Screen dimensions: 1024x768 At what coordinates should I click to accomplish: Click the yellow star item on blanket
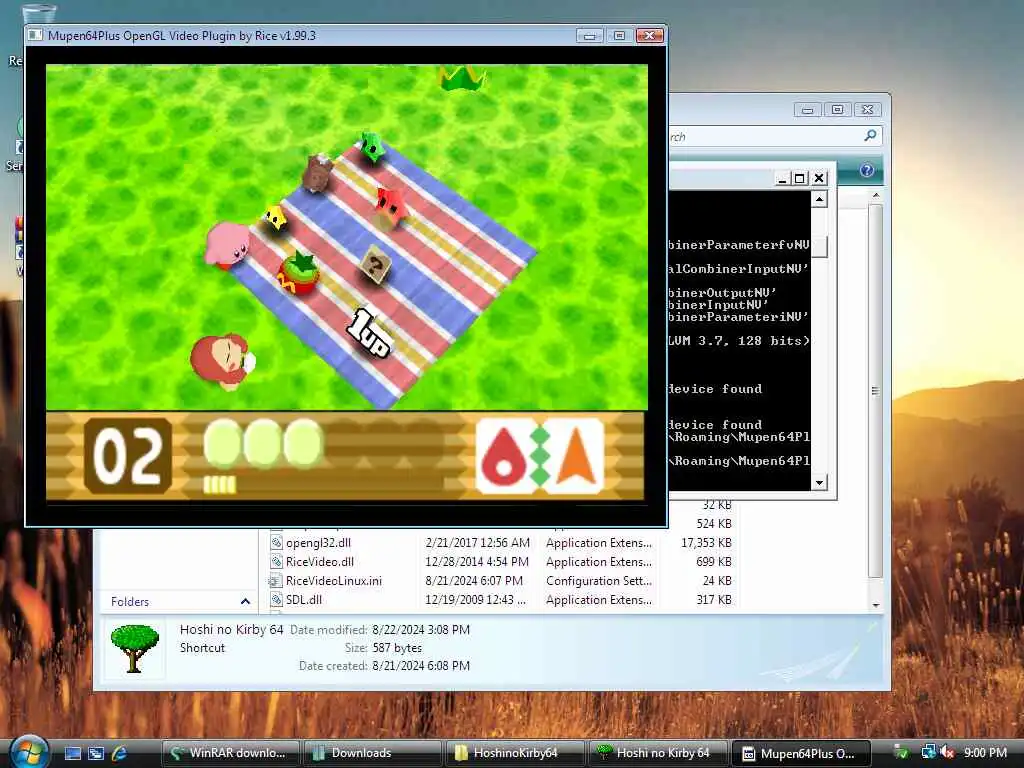click(275, 217)
